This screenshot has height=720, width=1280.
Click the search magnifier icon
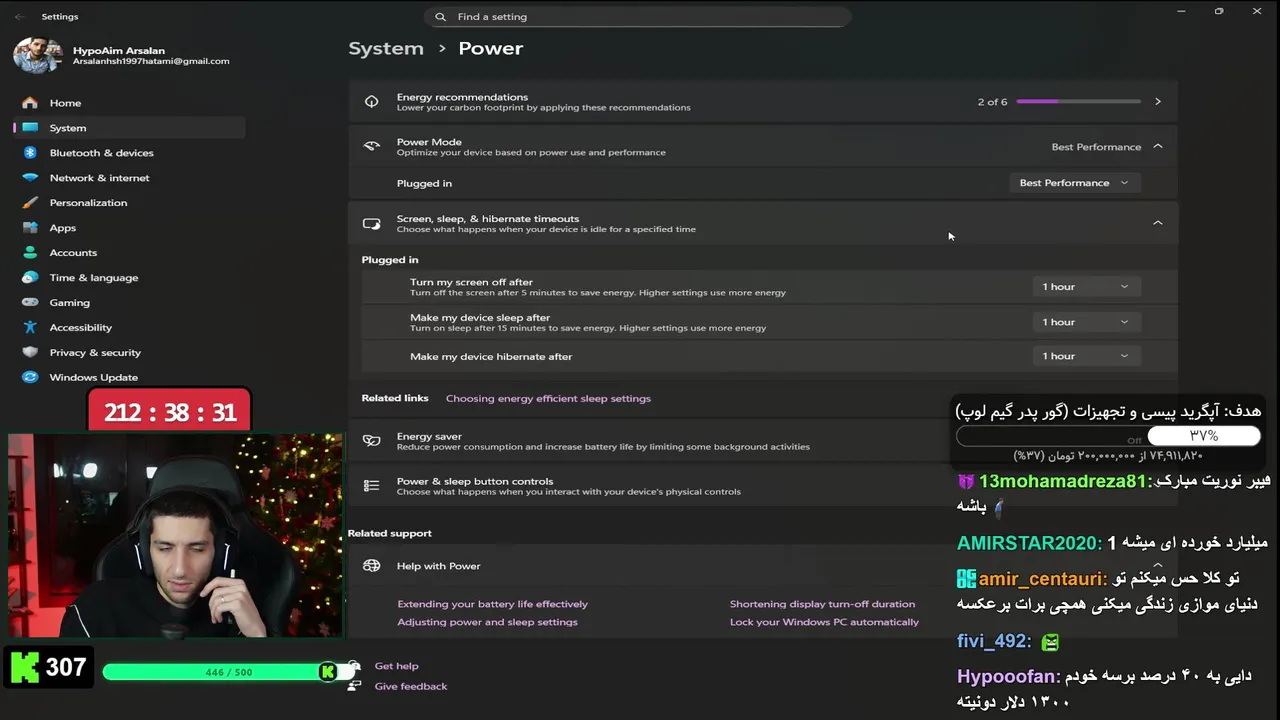point(441,17)
